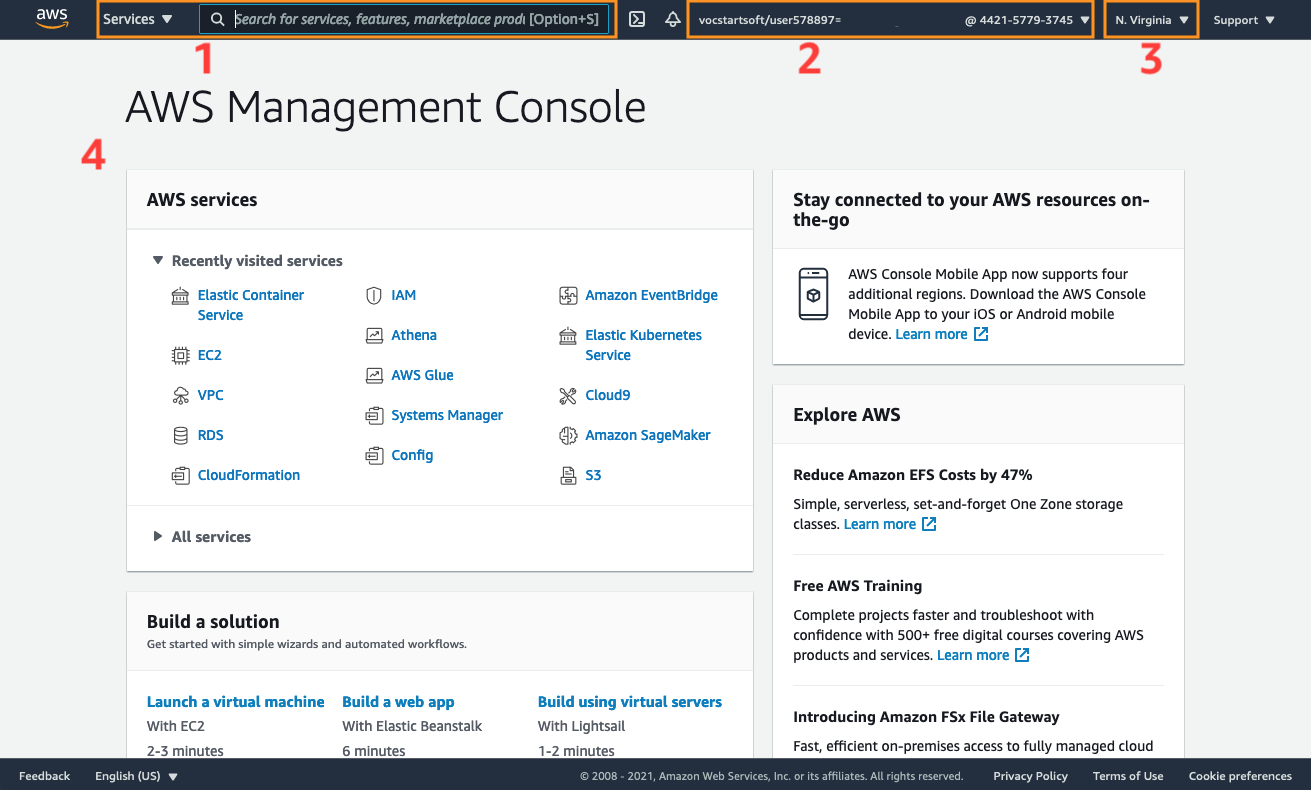The height and width of the screenshot is (790, 1311).
Task: Click the mobile app phone icon
Action: pyautogui.click(x=813, y=294)
